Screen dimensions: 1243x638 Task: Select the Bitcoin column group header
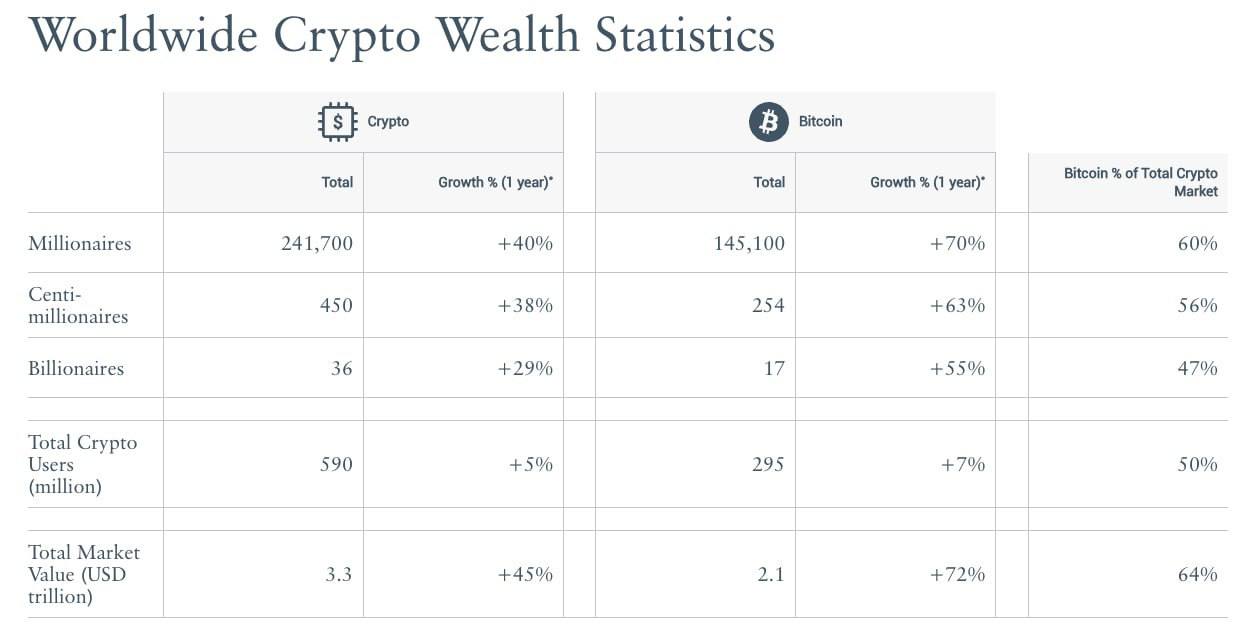(x=795, y=122)
